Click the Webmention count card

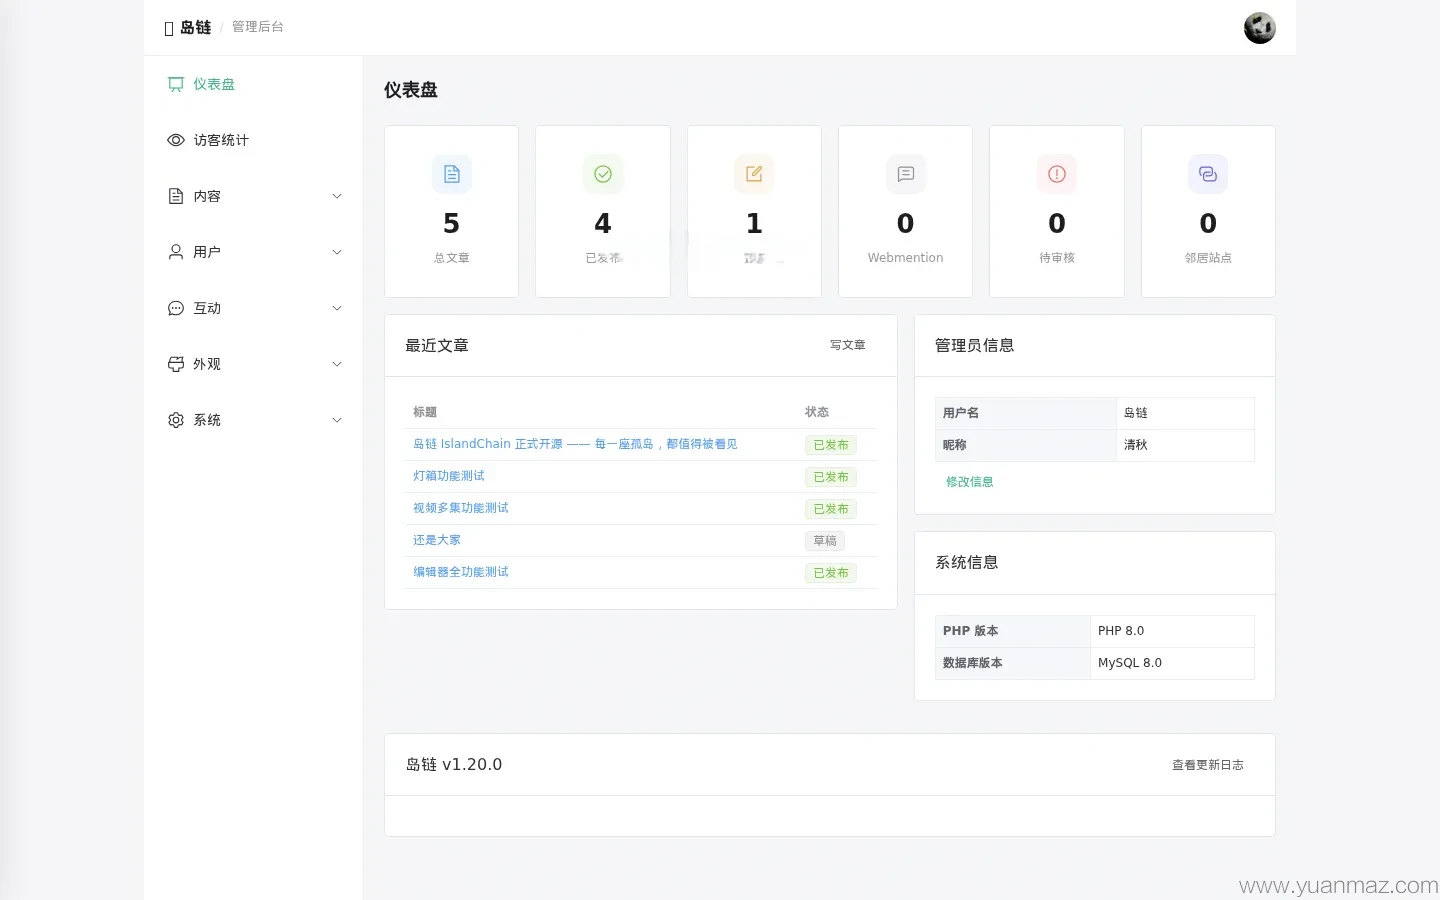(x=906, y=211)
